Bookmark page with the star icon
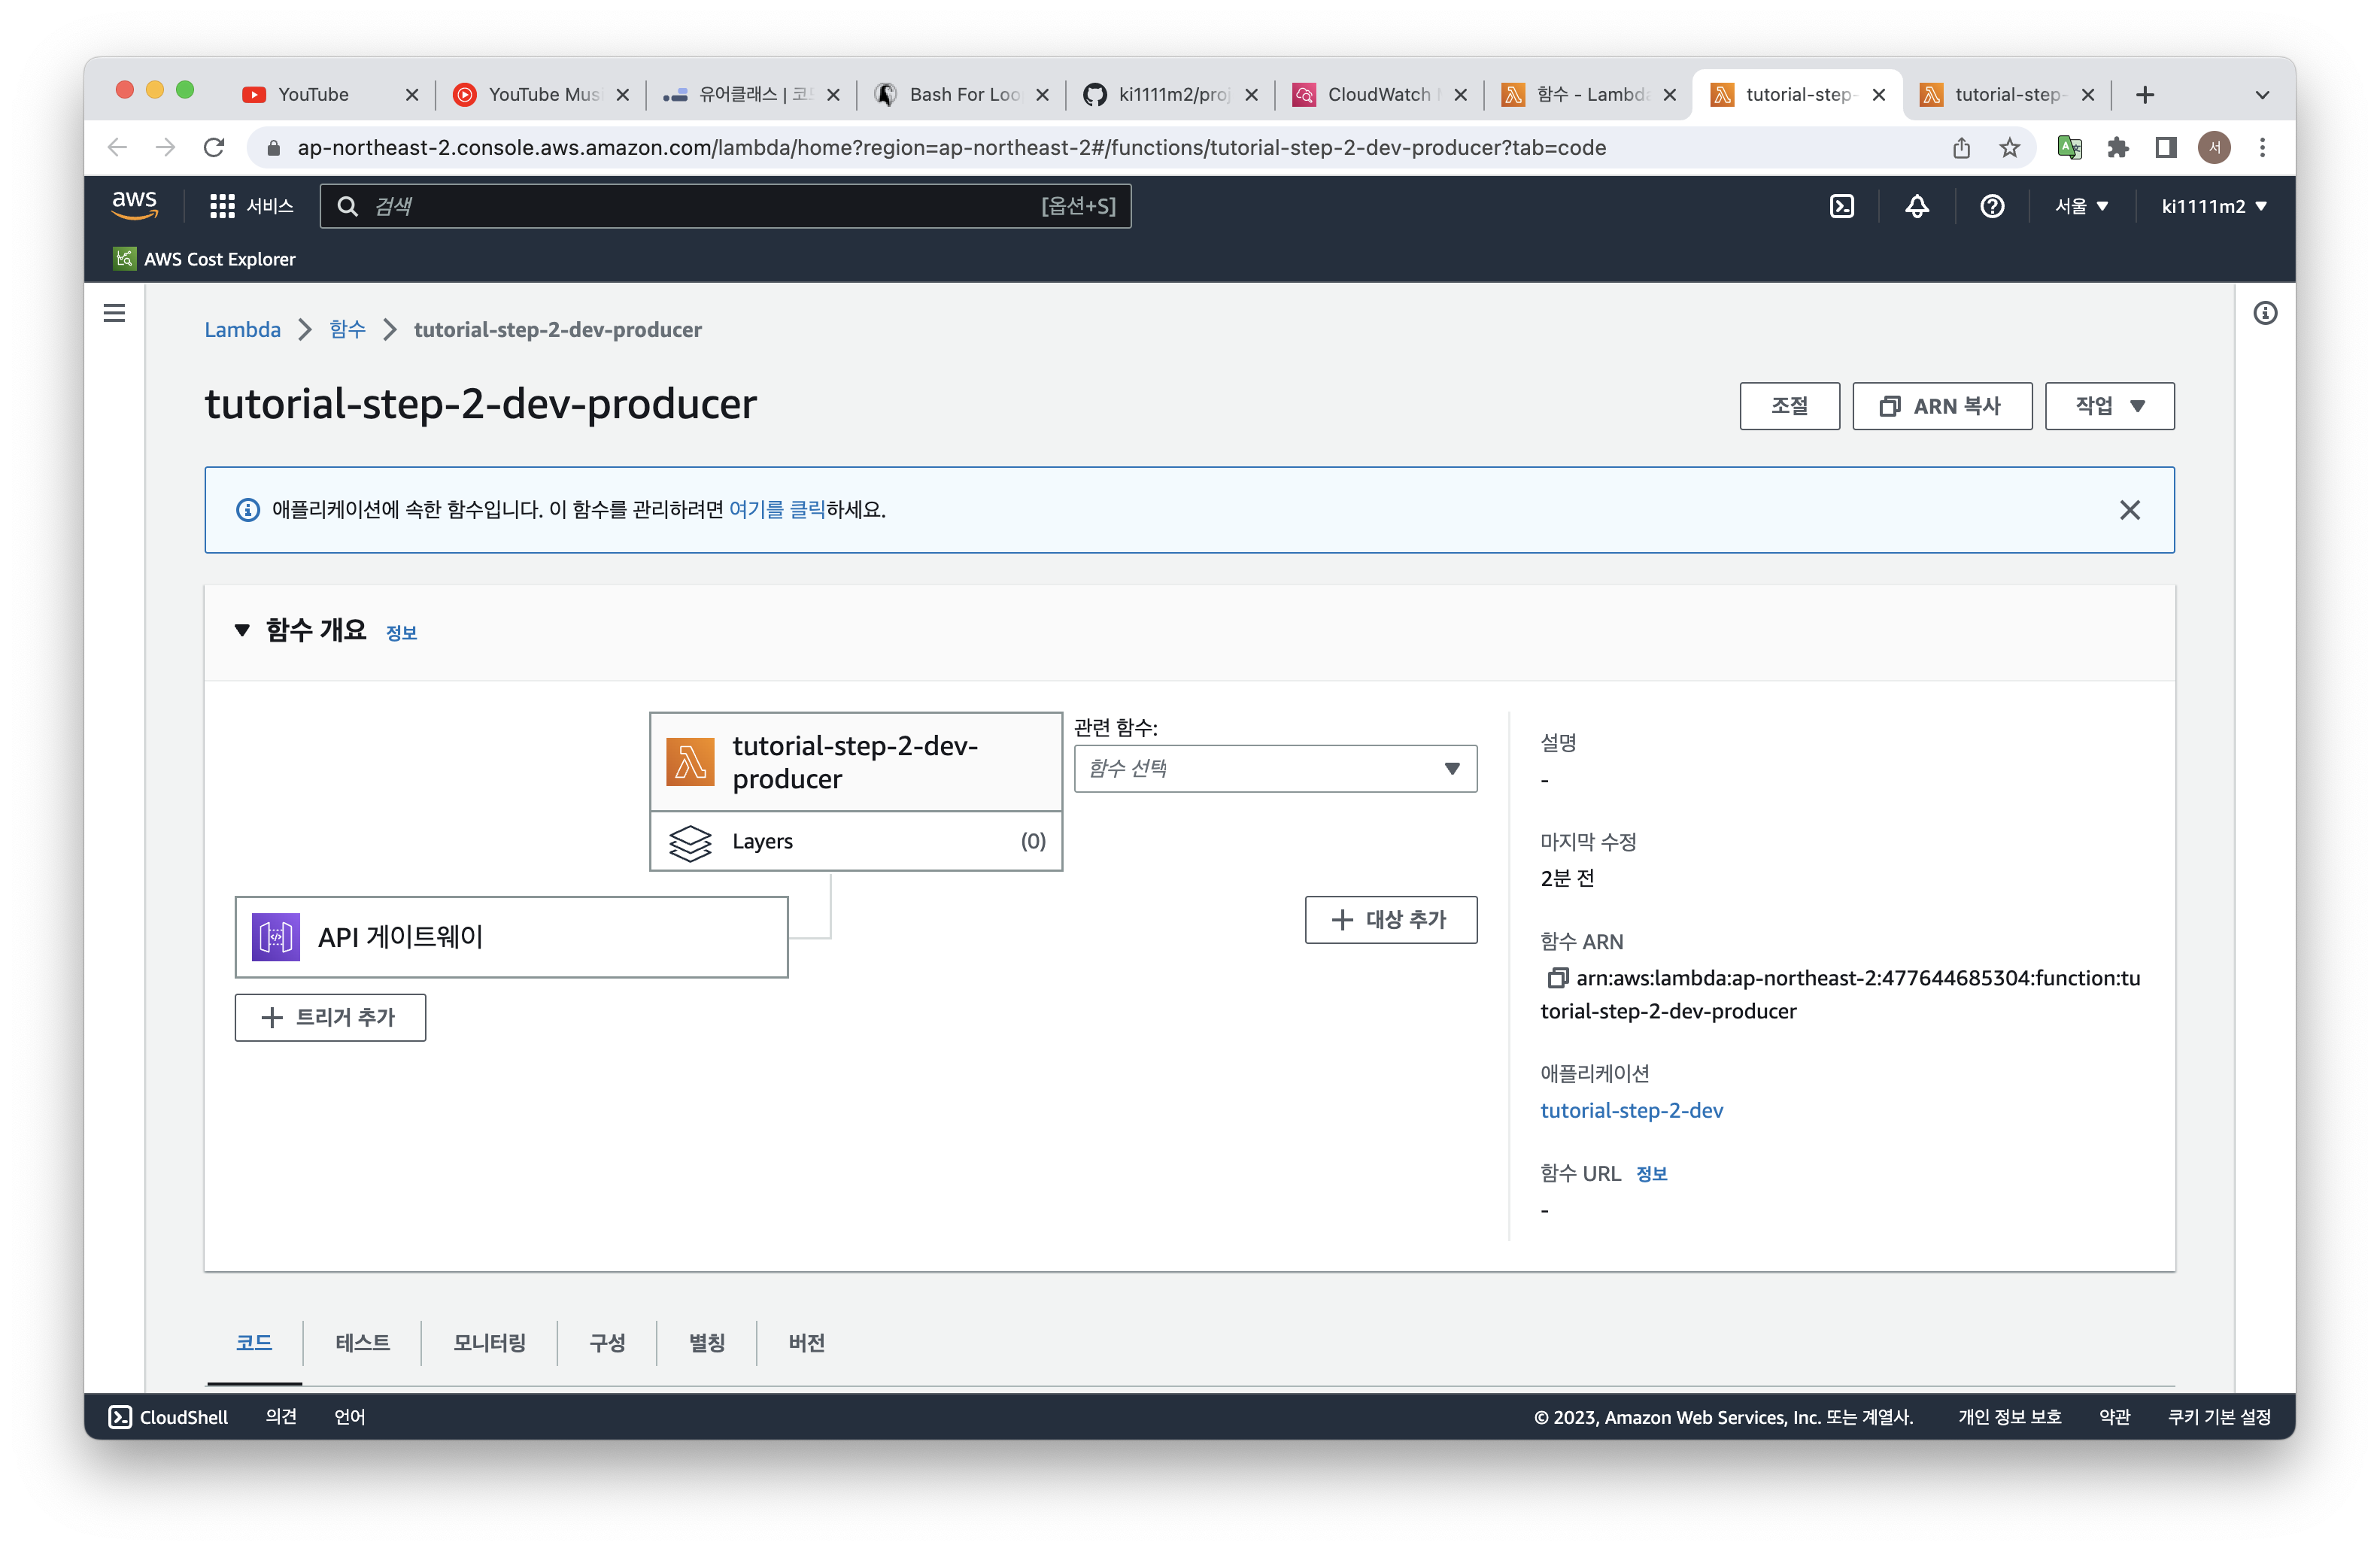 [2009, 148]
